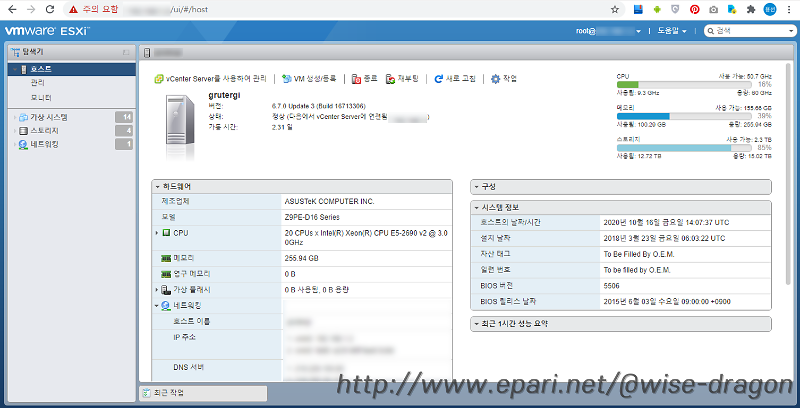
Task: Select 가상 시스템 in navigator
Action: pos(48,117)
